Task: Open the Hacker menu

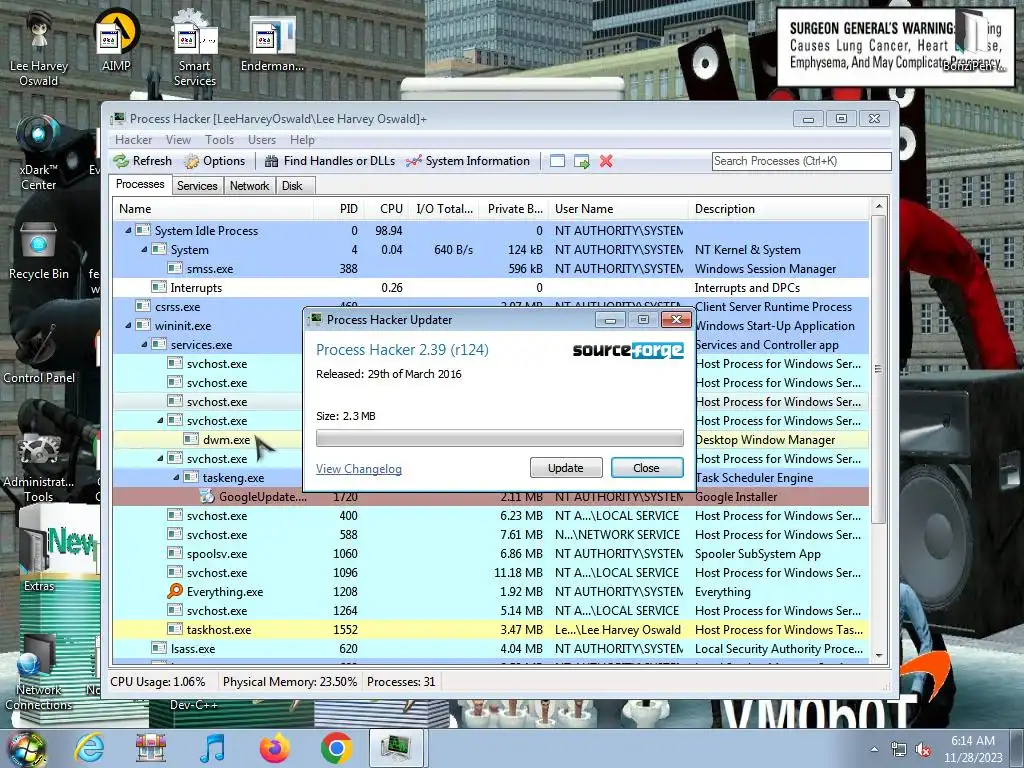Action: pos(133,140)
